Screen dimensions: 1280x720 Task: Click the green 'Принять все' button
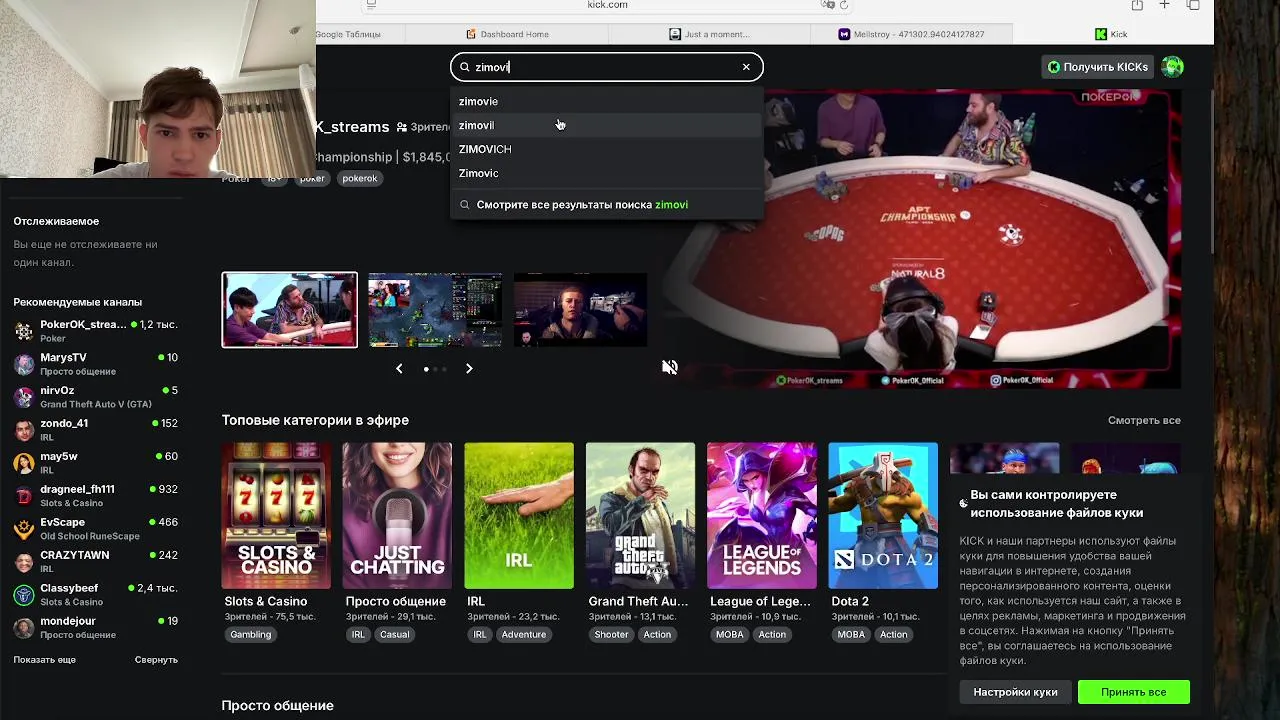[x=1133, y=692]
